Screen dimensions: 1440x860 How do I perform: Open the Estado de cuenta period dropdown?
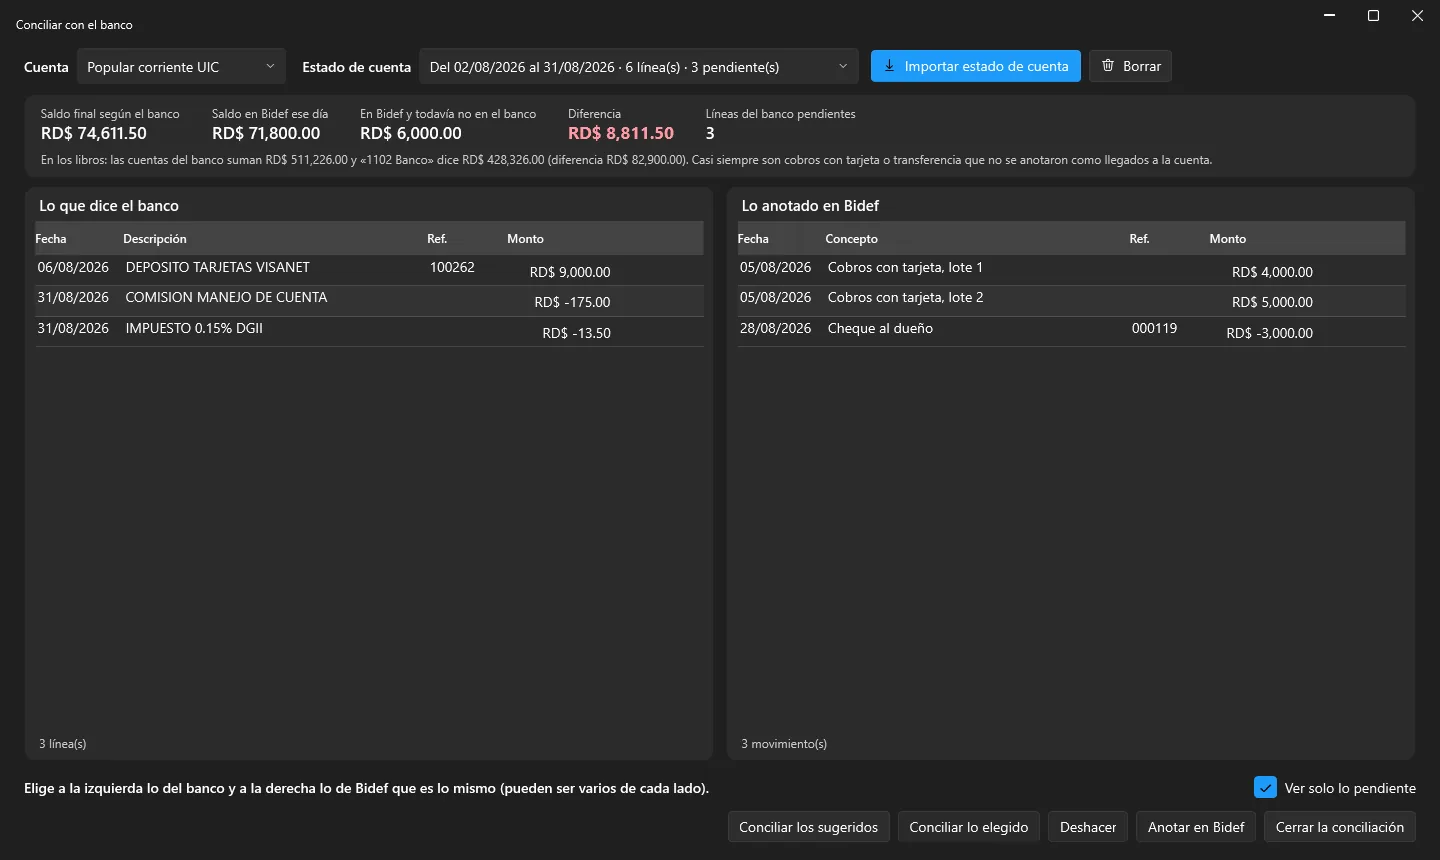click(639, 67)
